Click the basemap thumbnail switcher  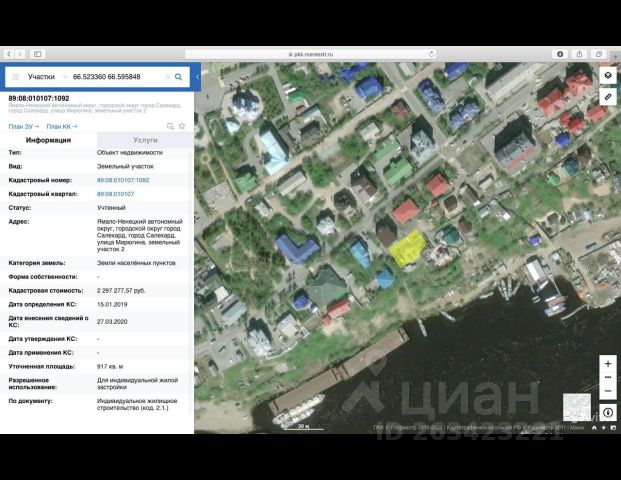576,407
